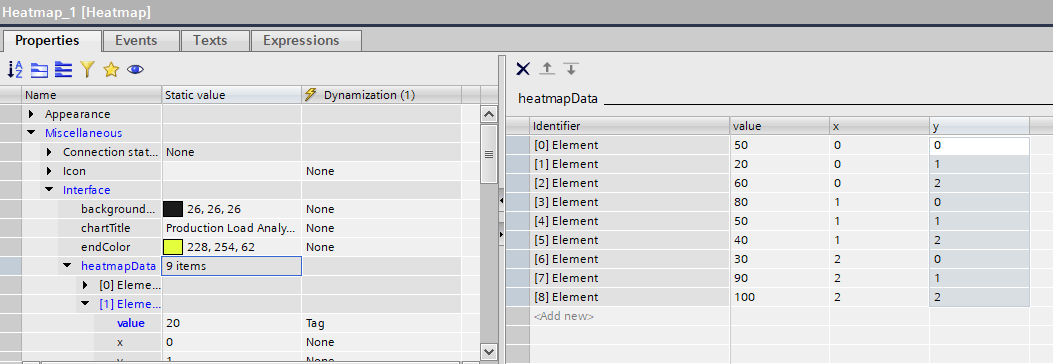Click the collapse all categories icon
Image resolution: width=1053 pixels, height=364 pixels.
(40, 69)
